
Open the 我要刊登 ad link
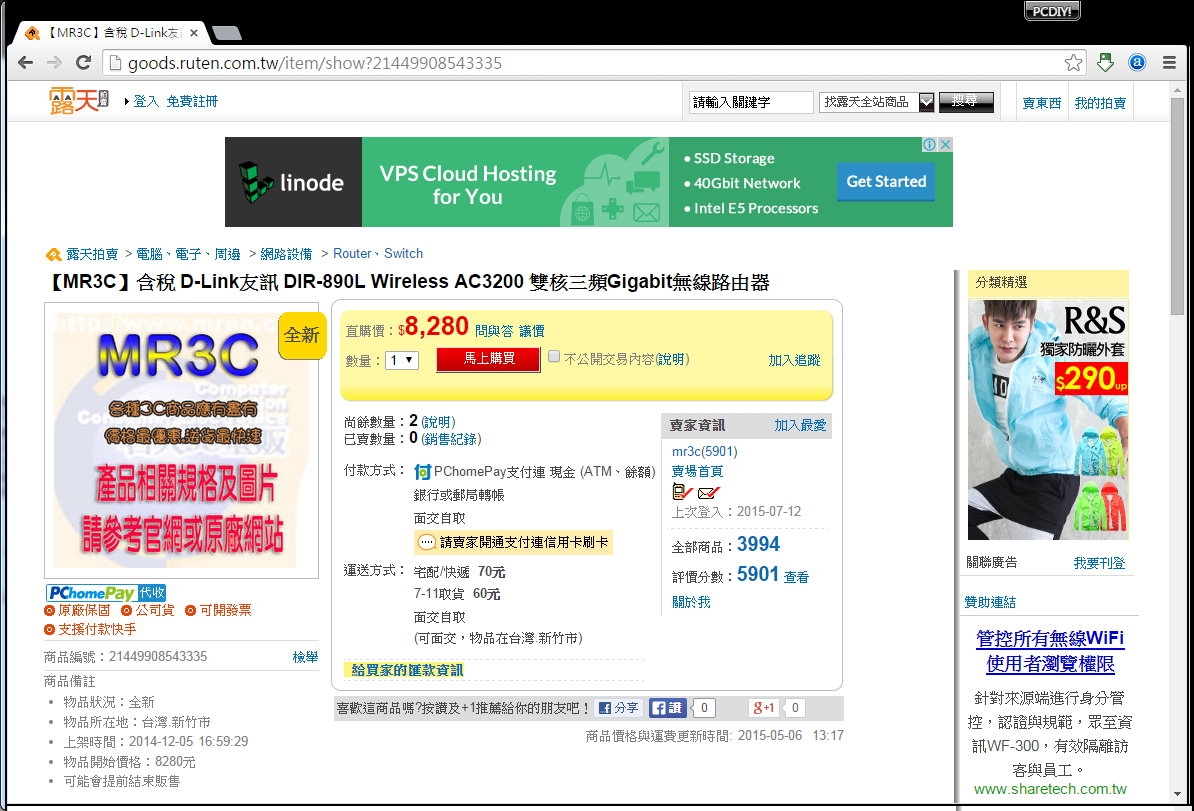[1100, 564]
